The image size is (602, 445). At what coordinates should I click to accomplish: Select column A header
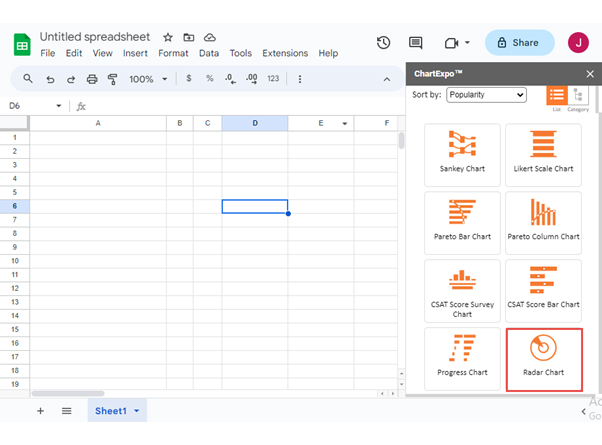[x=98, y=123]
